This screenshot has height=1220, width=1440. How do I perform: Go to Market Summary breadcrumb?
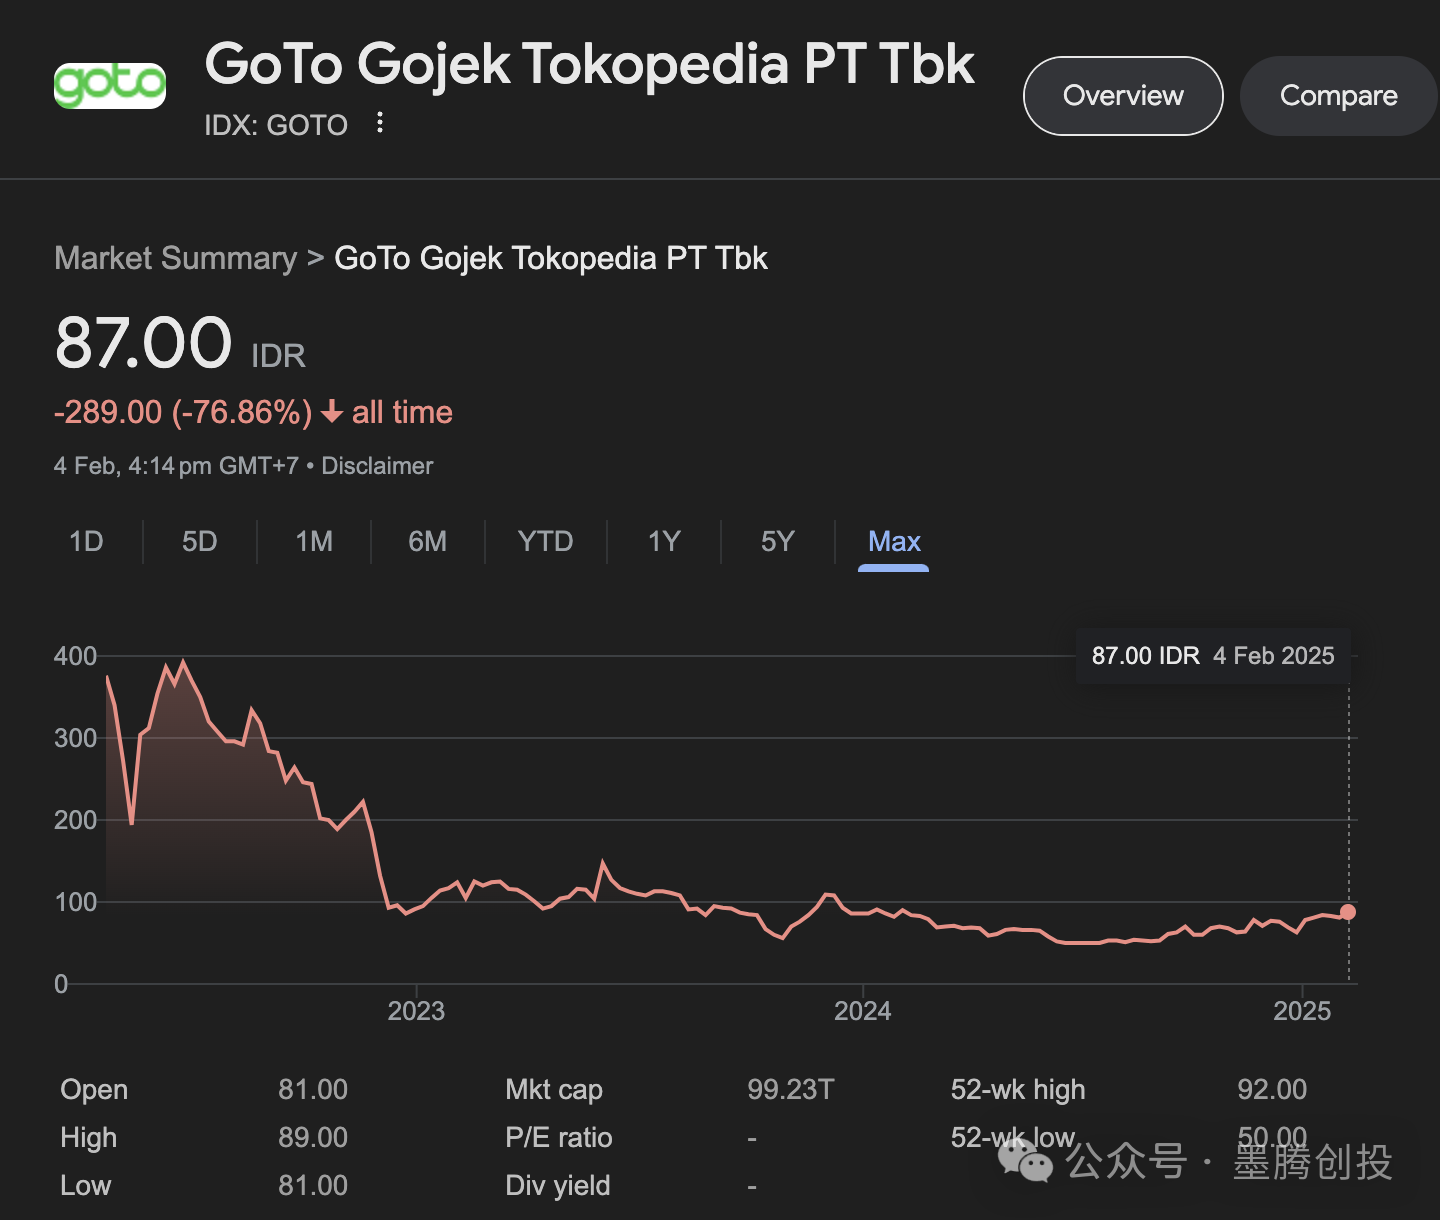176,258
